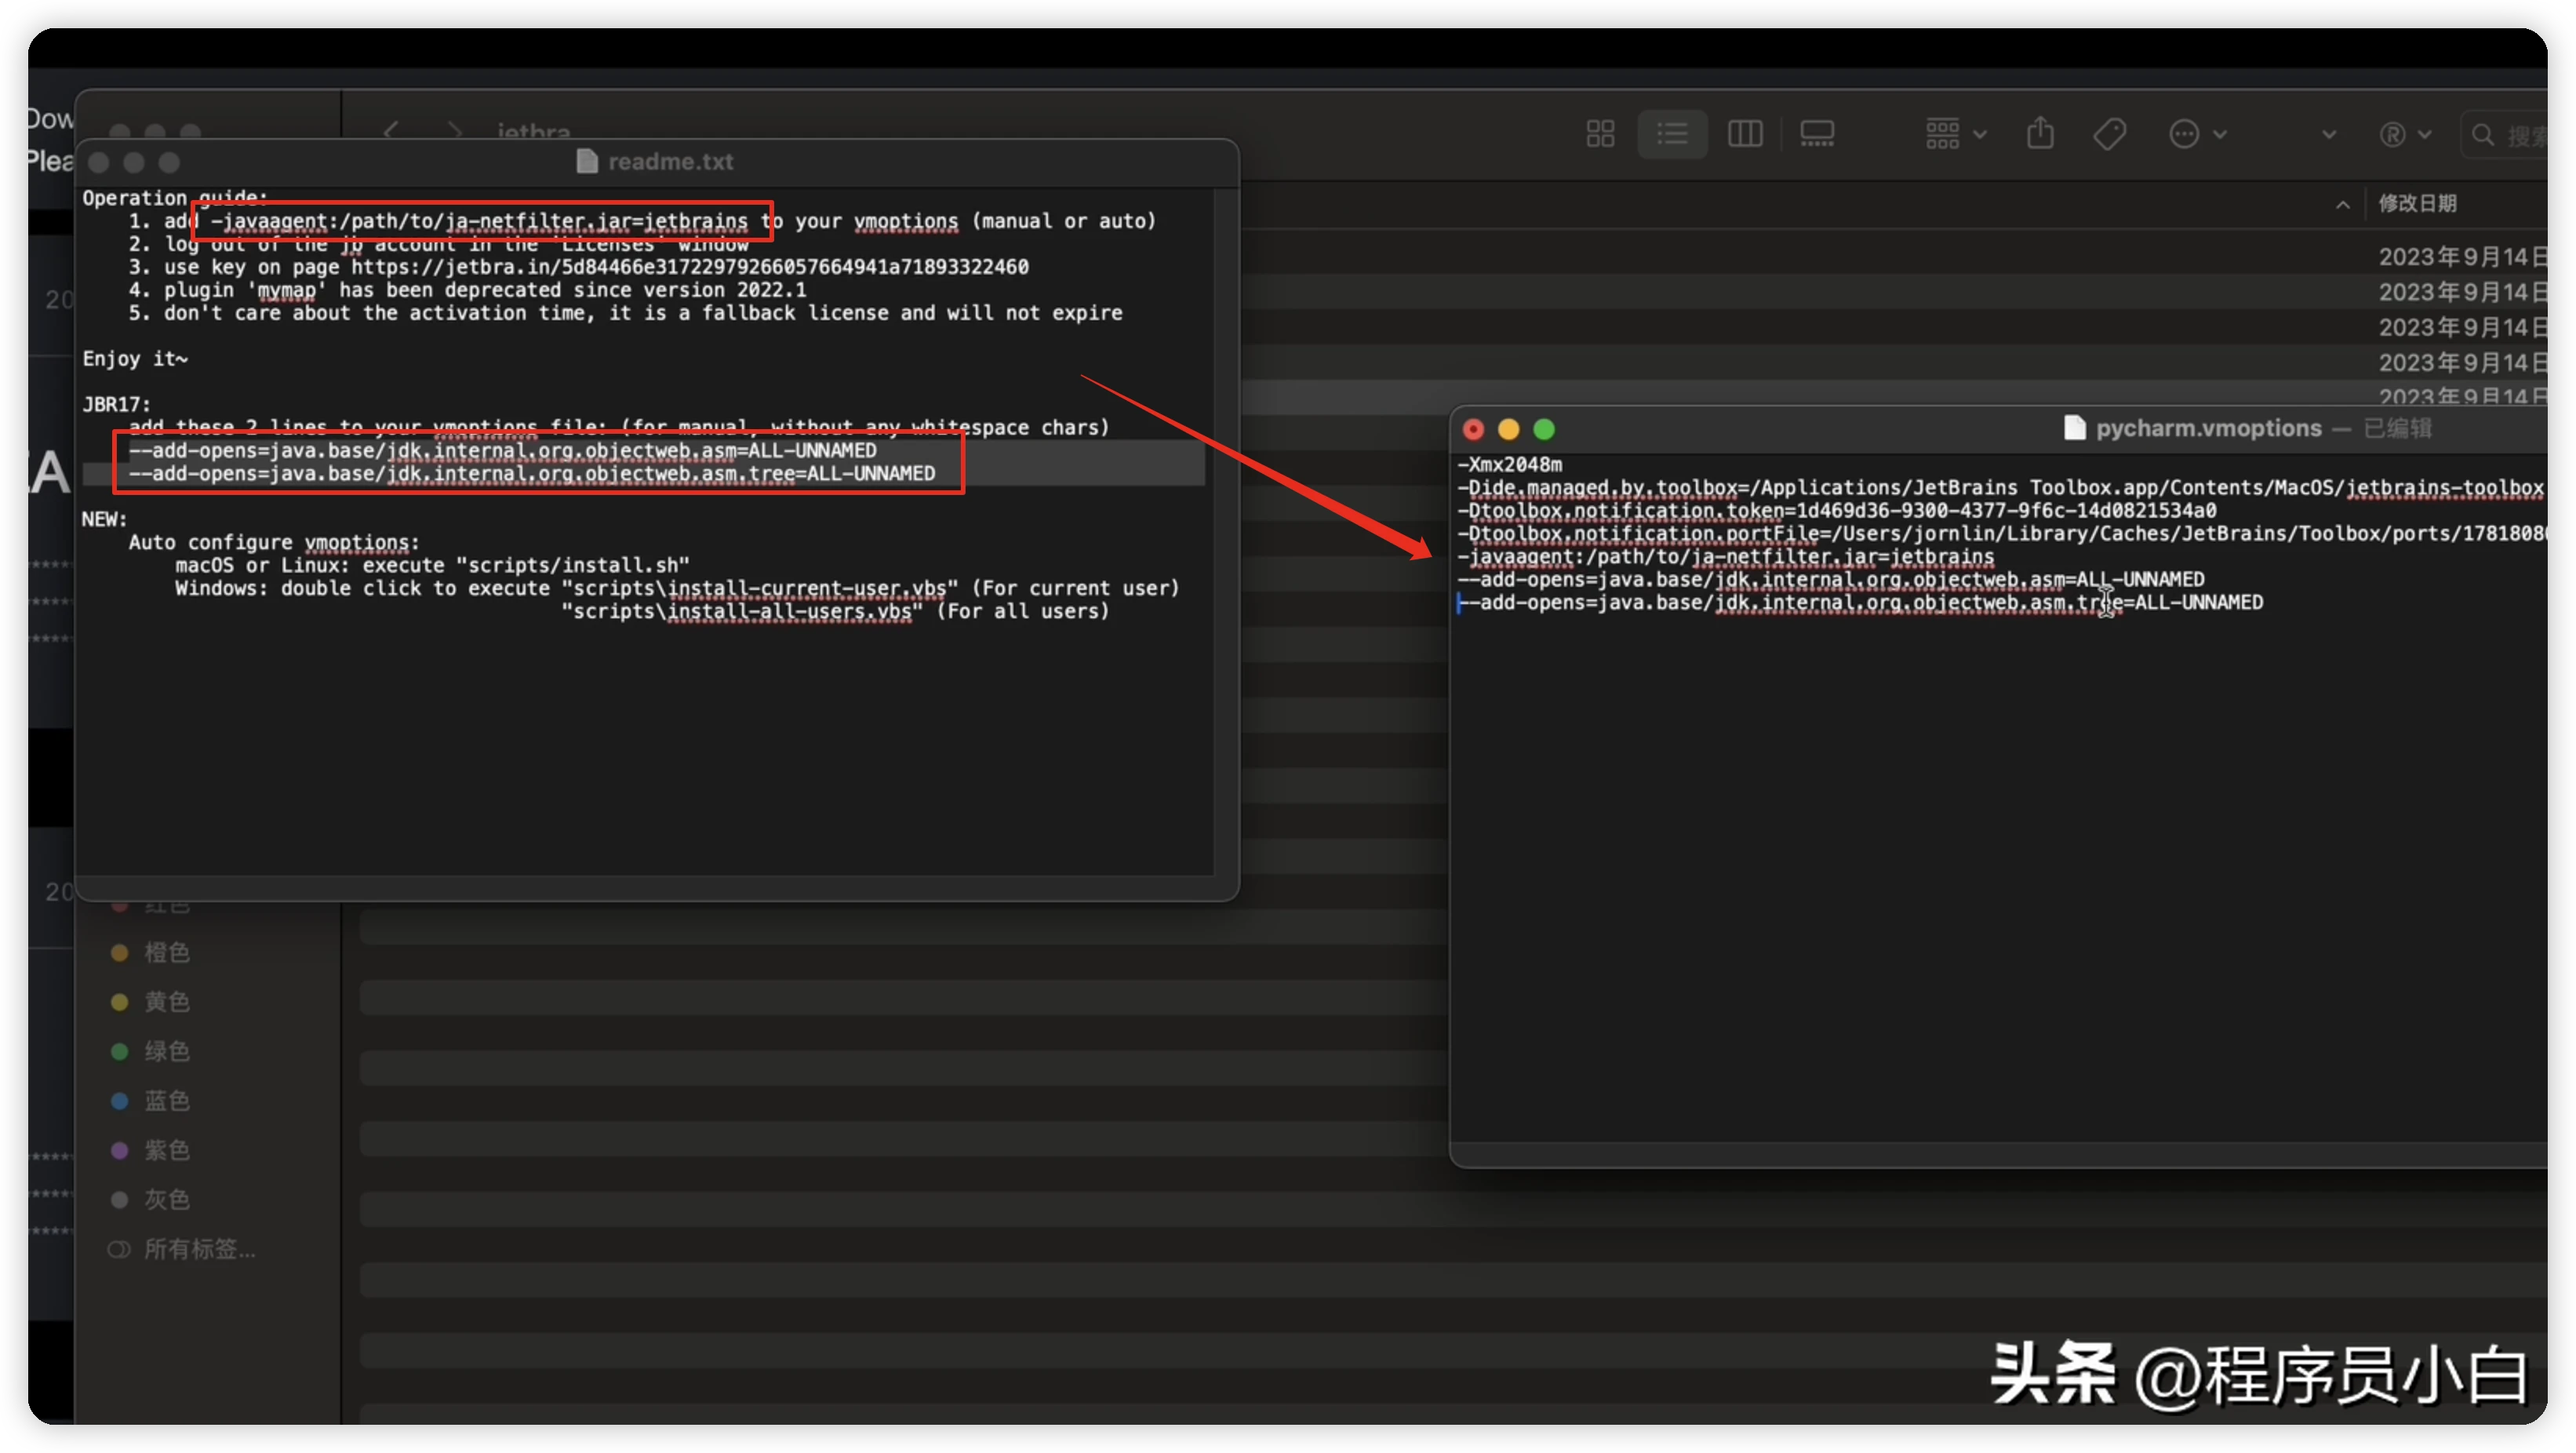The image size is (2576, 1453).
Task: Close the pycharm.vmoptions window
Action: coord(1473,429)
